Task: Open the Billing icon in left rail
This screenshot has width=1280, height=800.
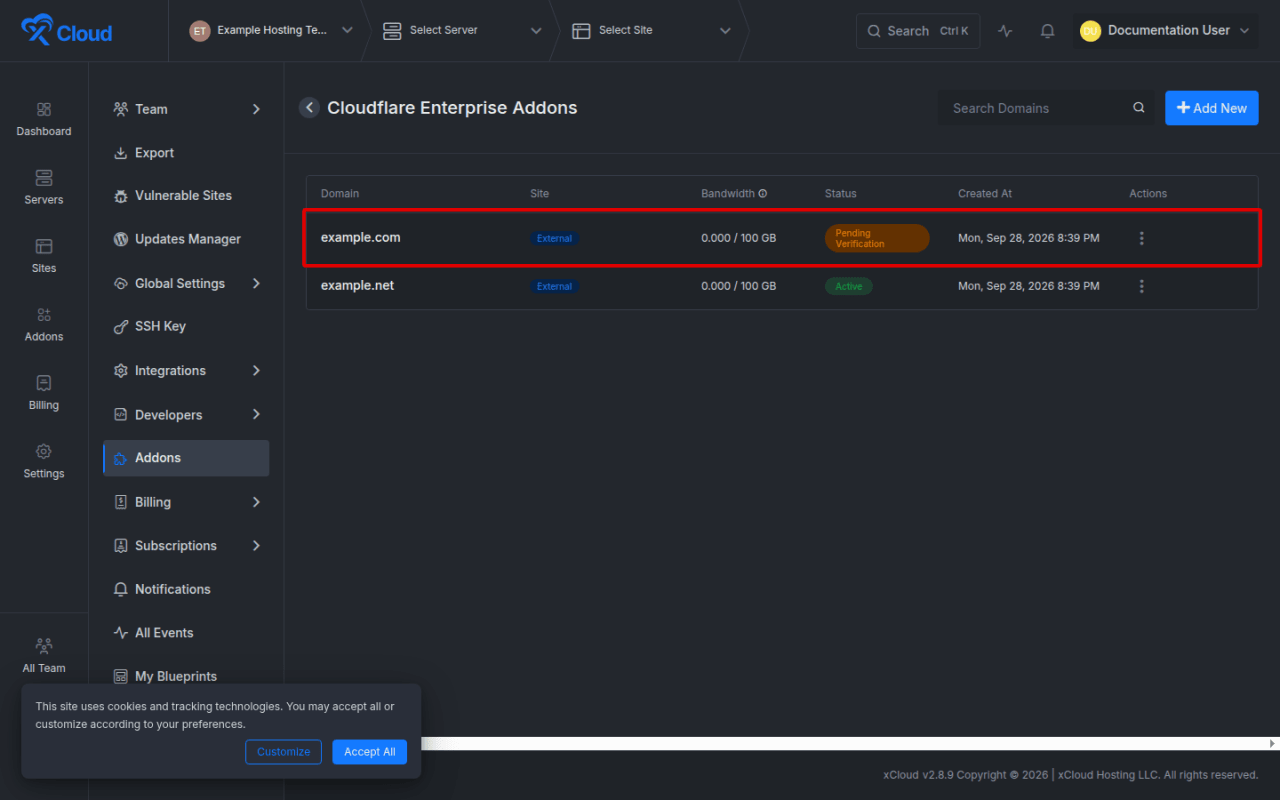Action: (x=44, y=383)
